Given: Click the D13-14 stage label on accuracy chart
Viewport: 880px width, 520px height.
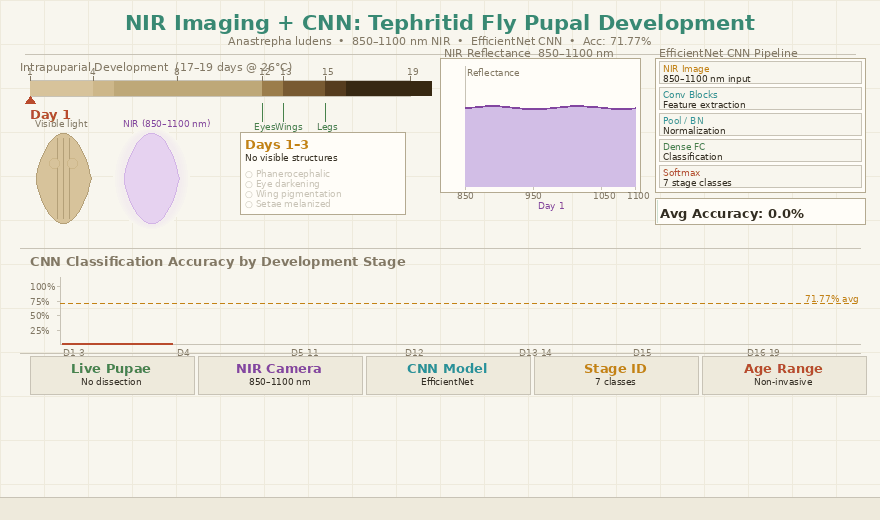Looking at the screenshot, I should [535, 352].
